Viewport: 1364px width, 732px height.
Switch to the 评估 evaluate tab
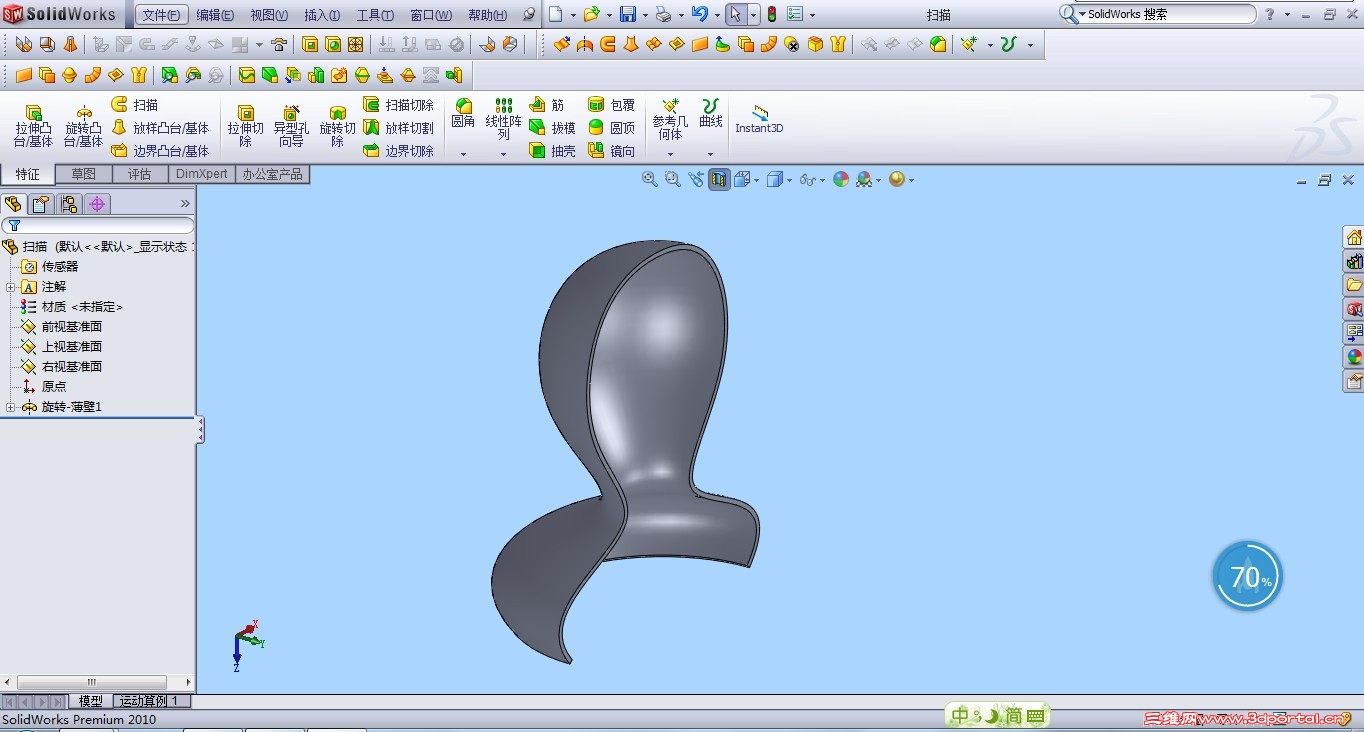click(x=139, y=174)
